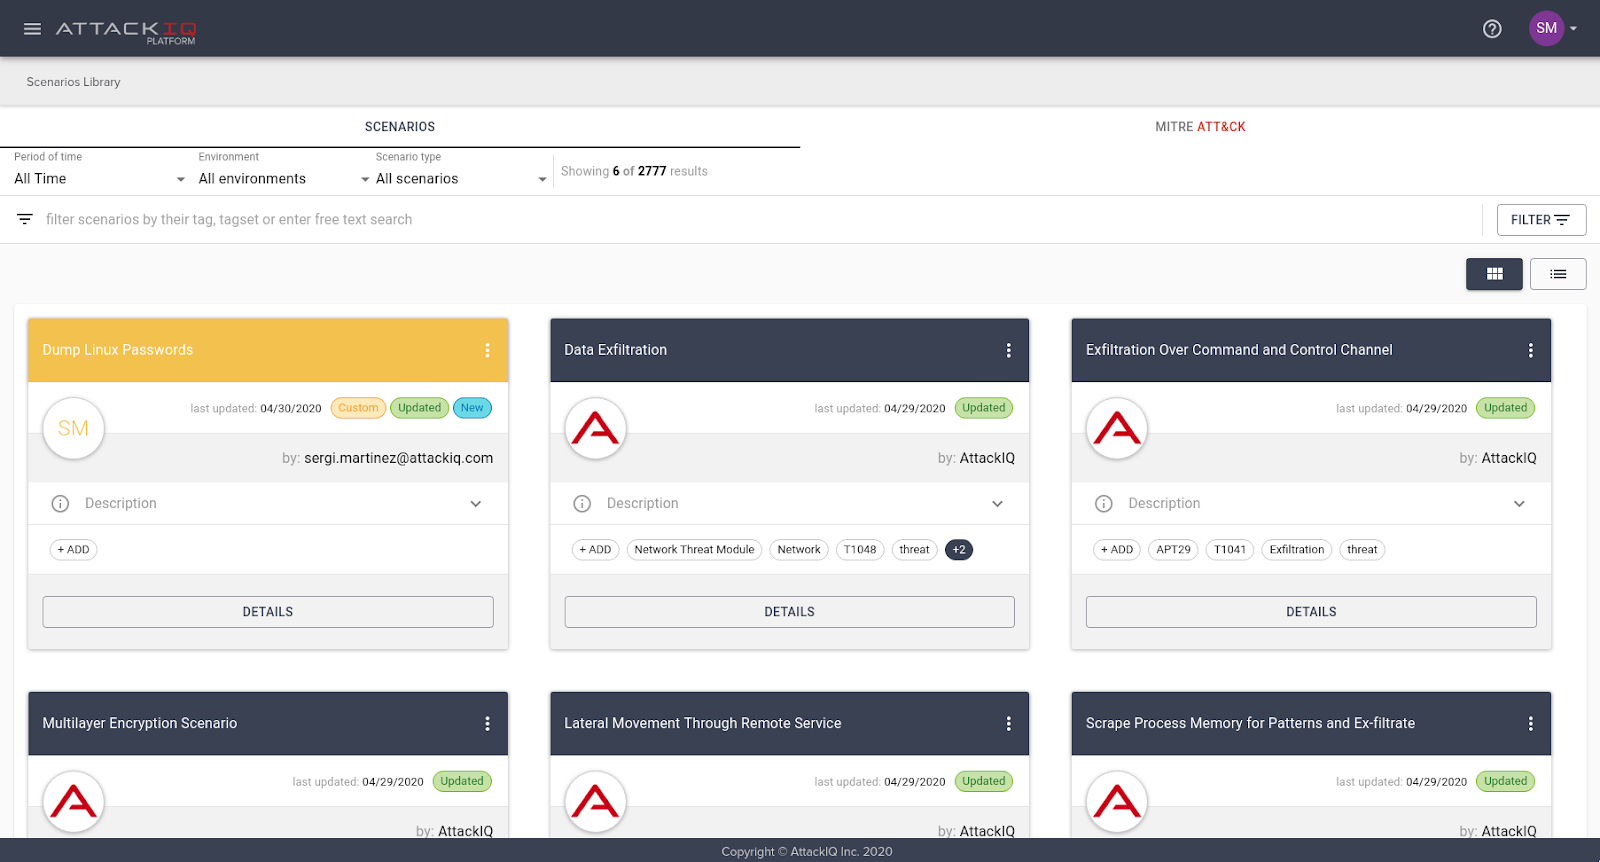Toggle the +2 hidden tags badge
The width and height of the screenshot is (1600, 862).
tap(958, 550)
